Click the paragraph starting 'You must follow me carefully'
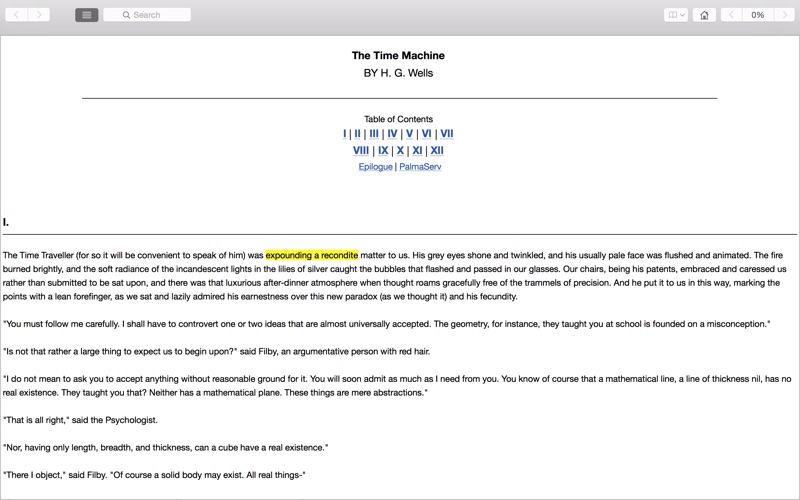Screen dimensions: 800x500 [386, 324]
